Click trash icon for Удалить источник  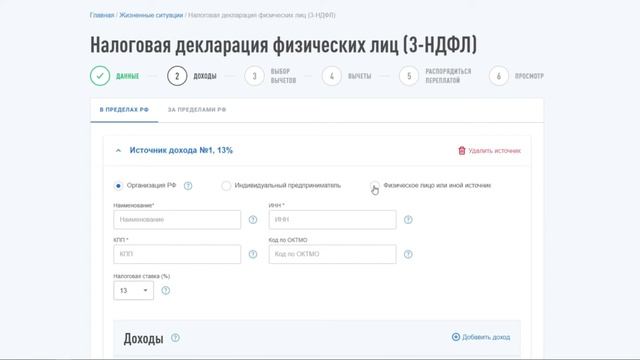[462, 151]
